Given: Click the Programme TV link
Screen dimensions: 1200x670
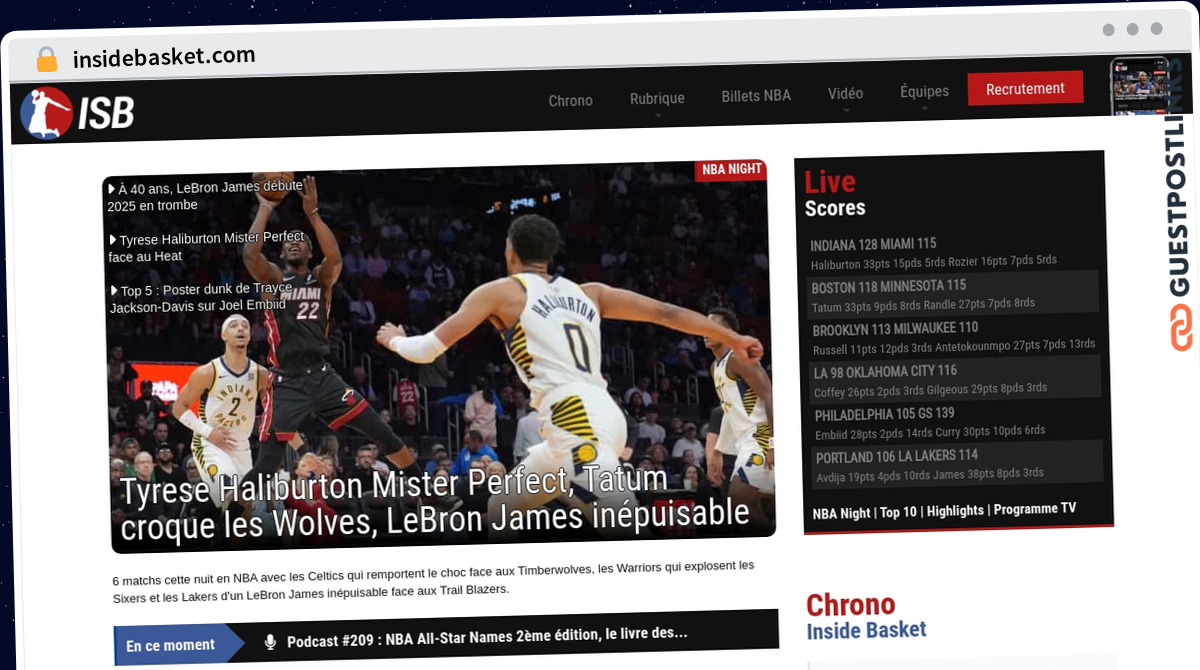Looking at the screenshot, I should 1035,508.
